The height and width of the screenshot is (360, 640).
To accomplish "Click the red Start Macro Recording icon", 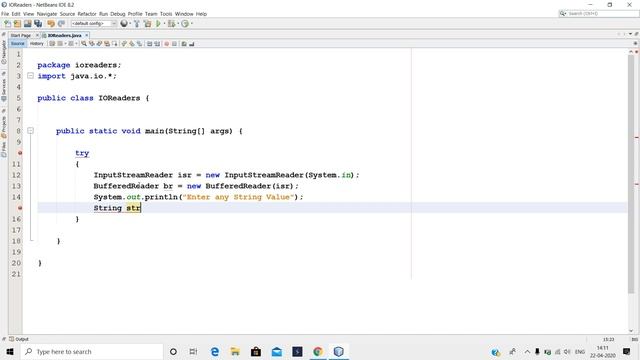I will (x=167, y=44).
